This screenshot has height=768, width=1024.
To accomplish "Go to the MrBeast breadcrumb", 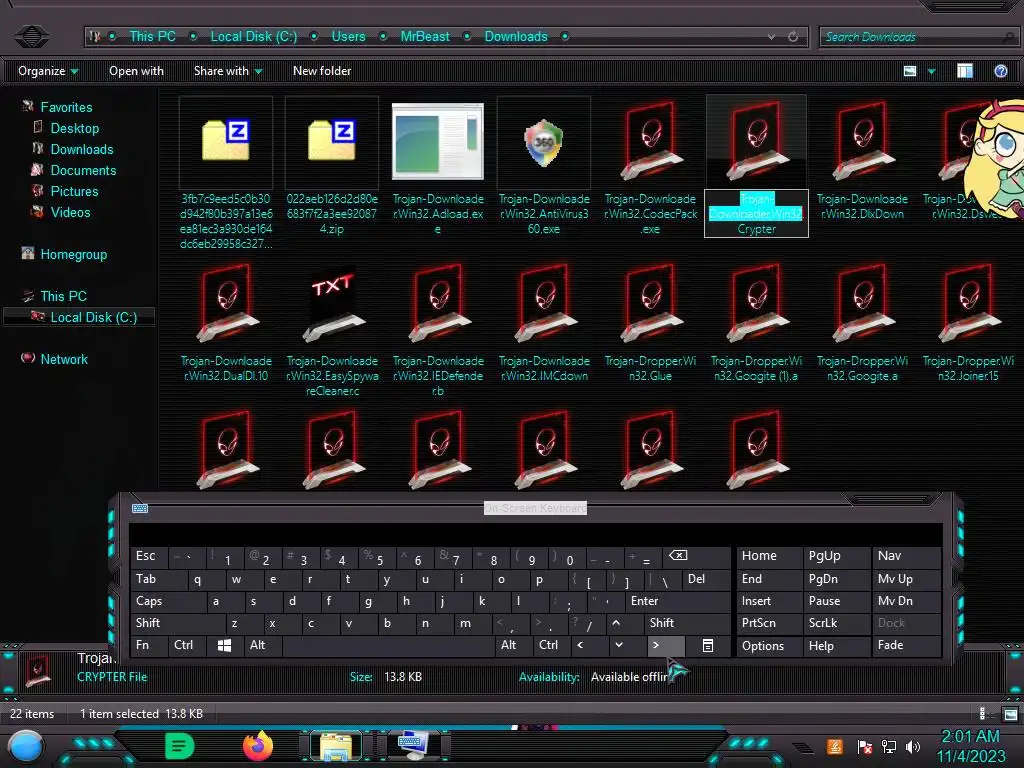I will [x=425, y=37].
